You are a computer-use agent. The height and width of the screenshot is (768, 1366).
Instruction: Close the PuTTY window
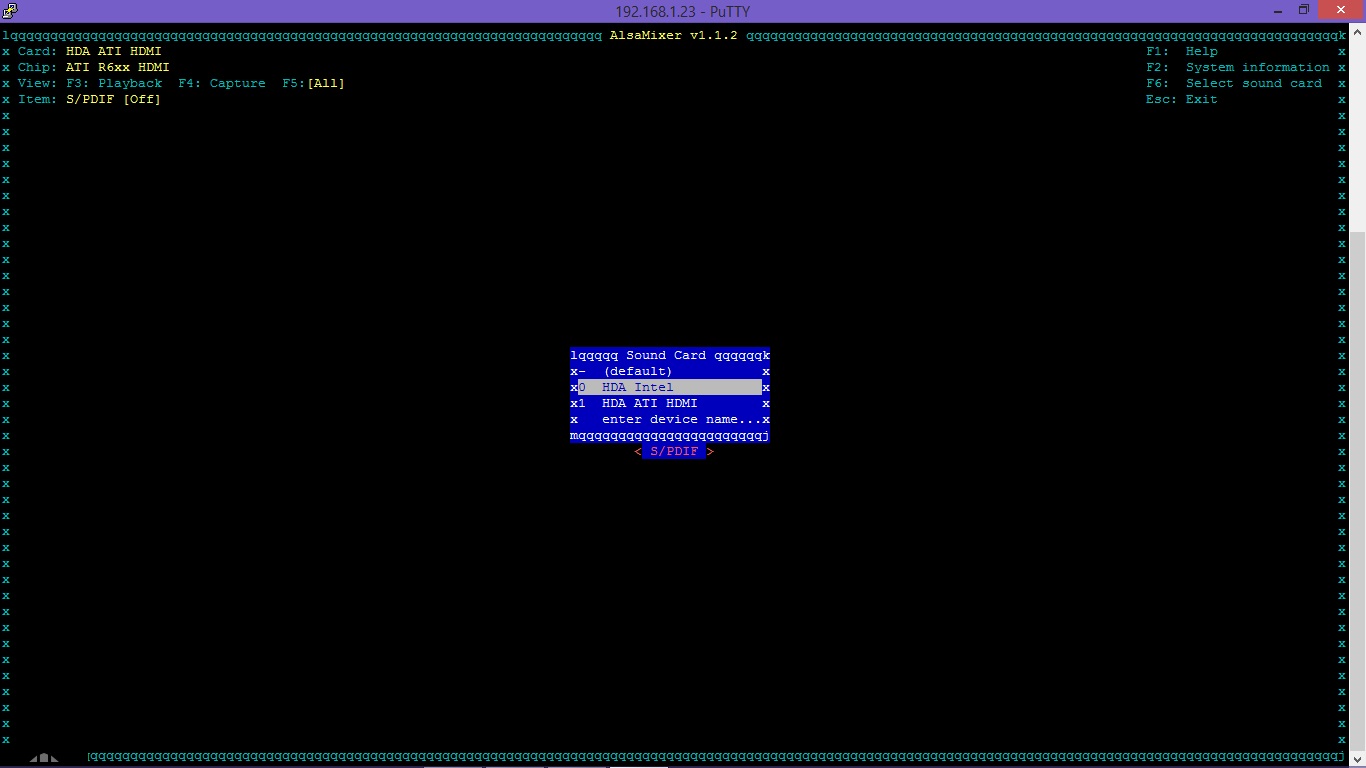(x=1341, y=10)
